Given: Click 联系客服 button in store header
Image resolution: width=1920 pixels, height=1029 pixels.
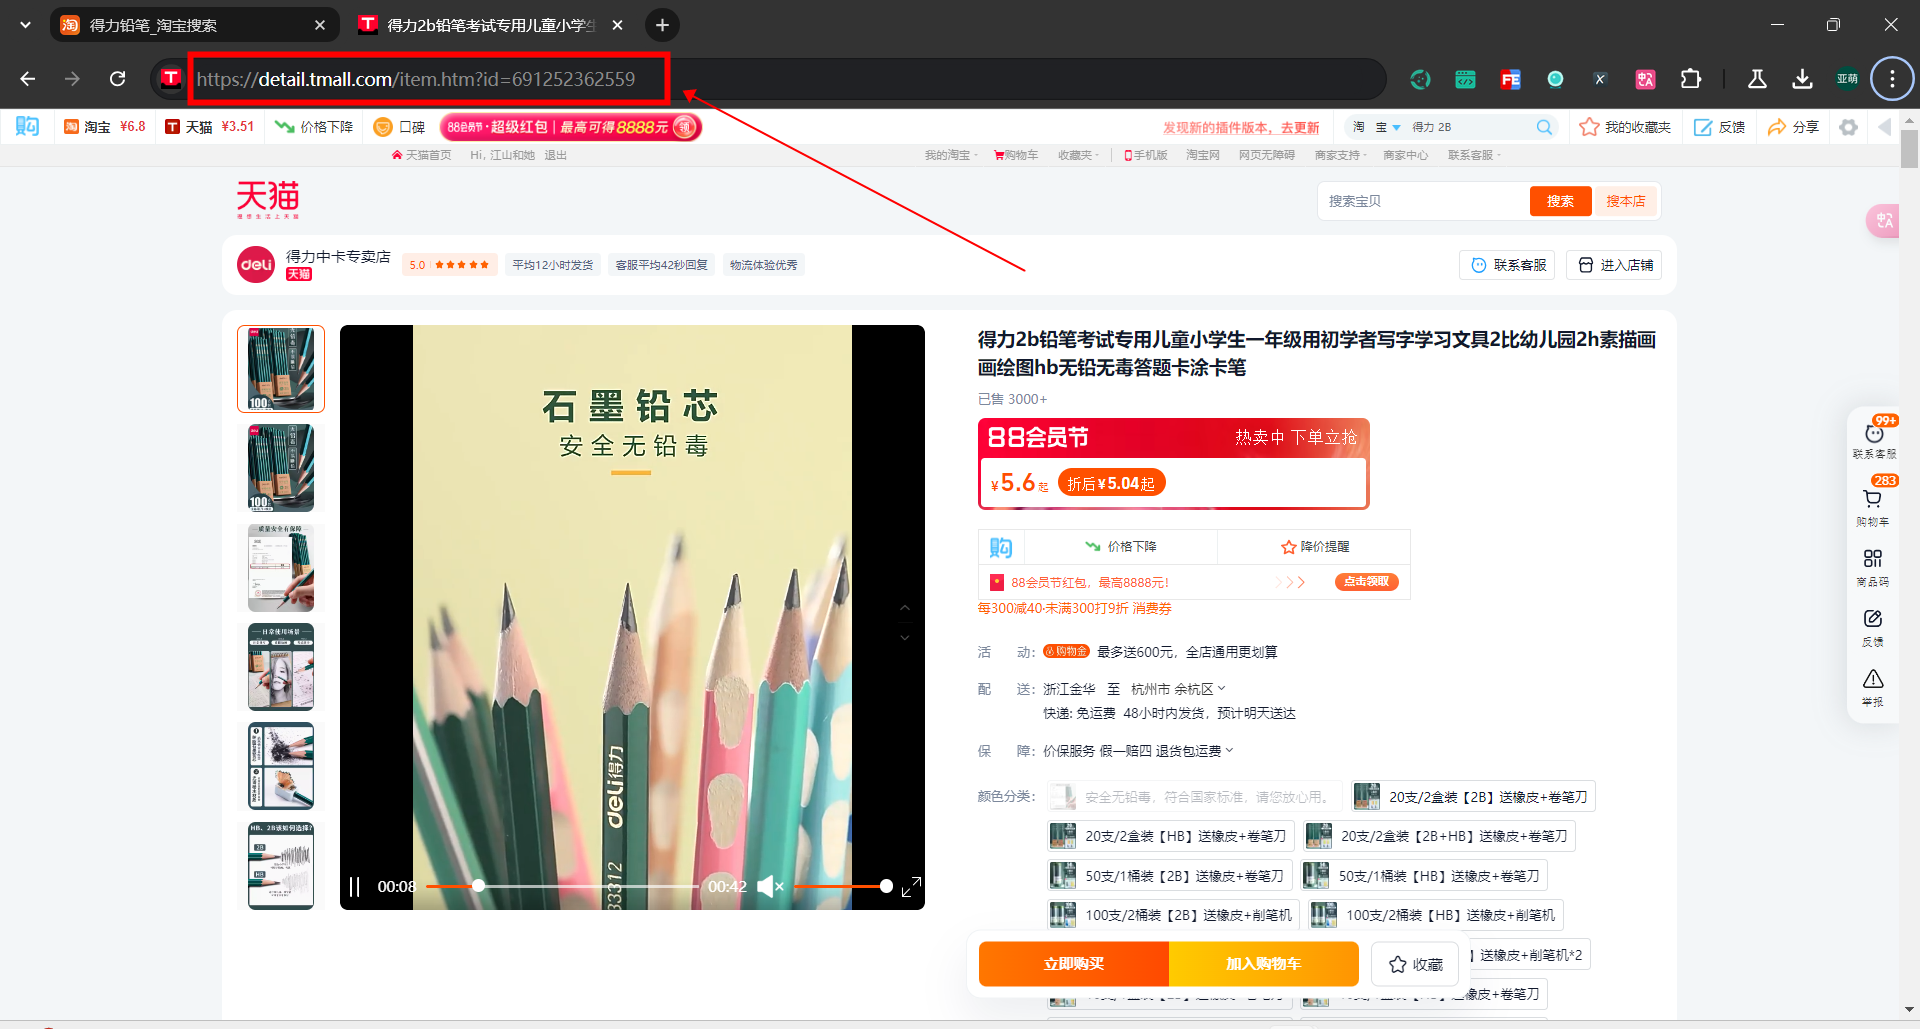Looking at the screenshot, I should pos(1508,265).
